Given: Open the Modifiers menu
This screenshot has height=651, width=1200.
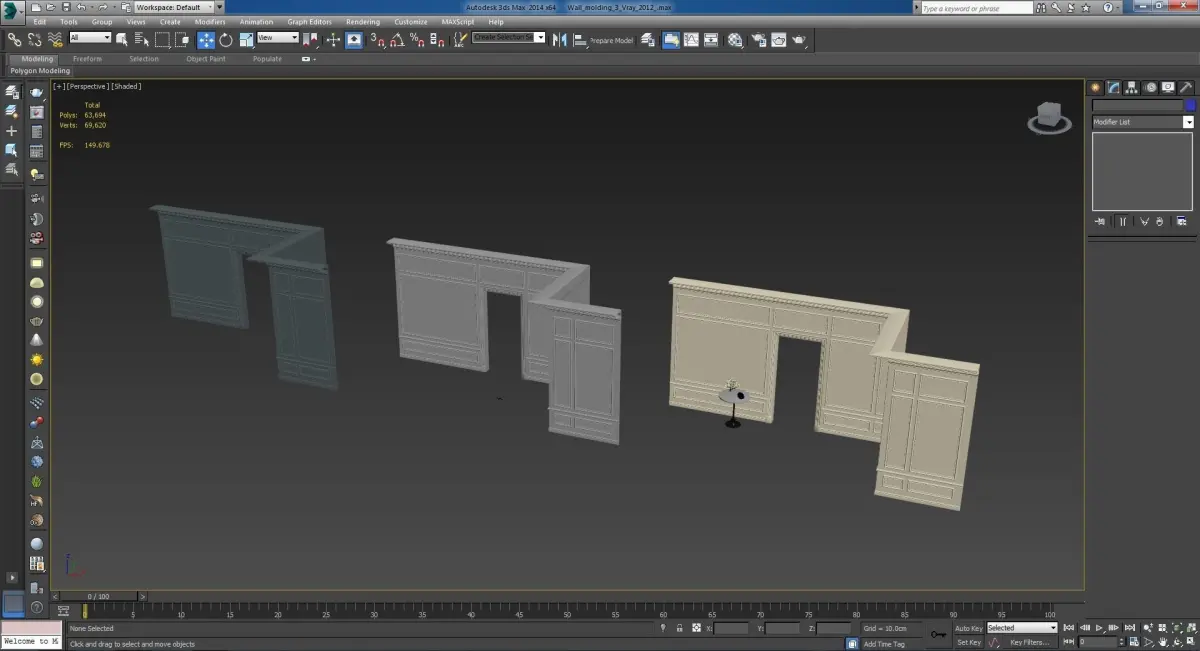Looking at the screenshot, I should (x=210, y=21).
